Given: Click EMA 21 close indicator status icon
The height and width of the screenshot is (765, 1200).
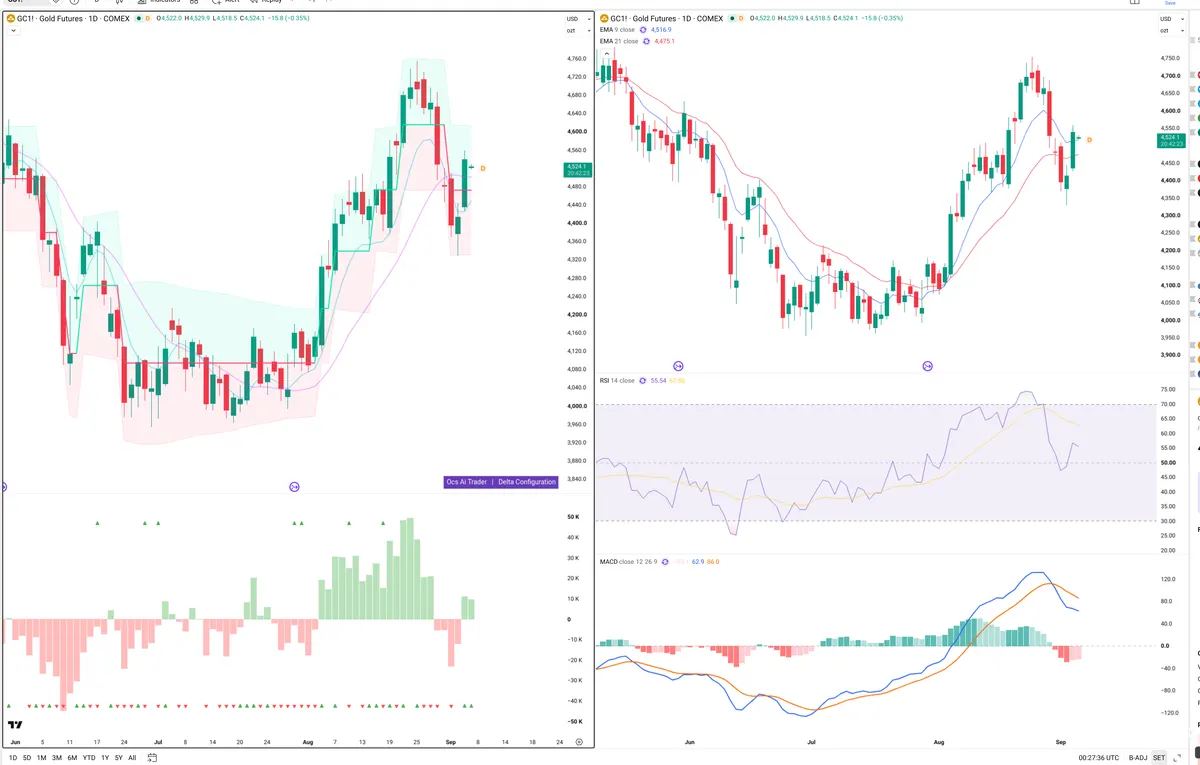Looking at the screenshot, I should point(647,41).
